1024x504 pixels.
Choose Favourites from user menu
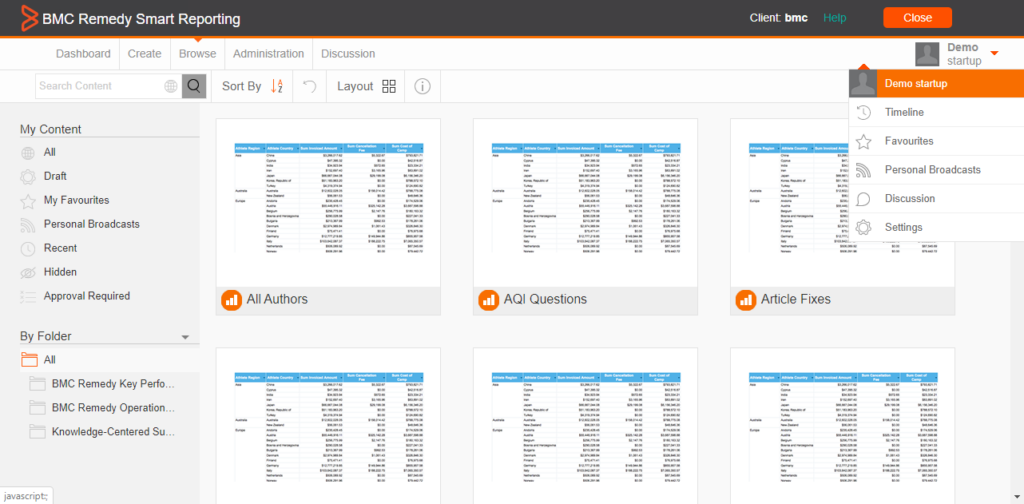(x=936, y=141)
